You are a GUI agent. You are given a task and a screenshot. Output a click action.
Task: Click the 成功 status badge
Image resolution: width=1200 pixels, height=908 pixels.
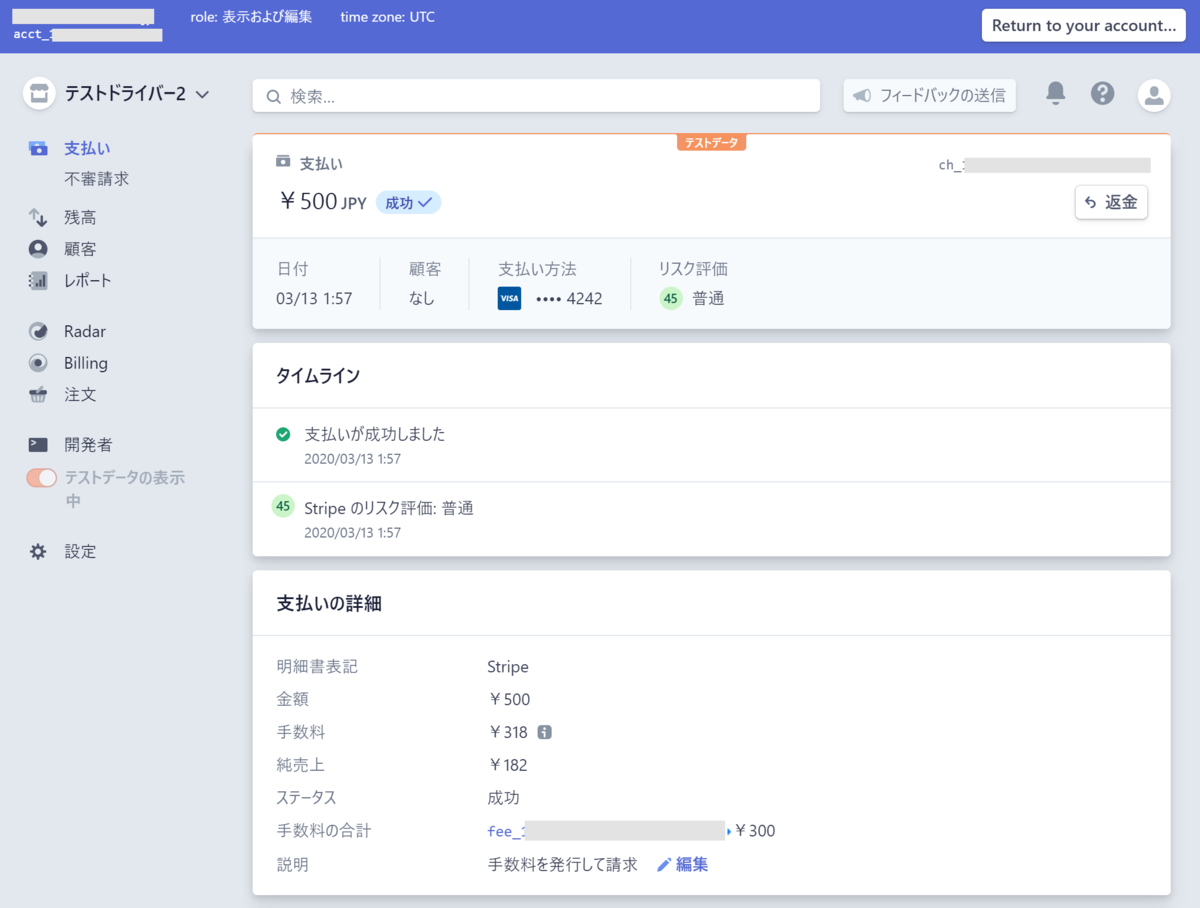click(409, 203)
